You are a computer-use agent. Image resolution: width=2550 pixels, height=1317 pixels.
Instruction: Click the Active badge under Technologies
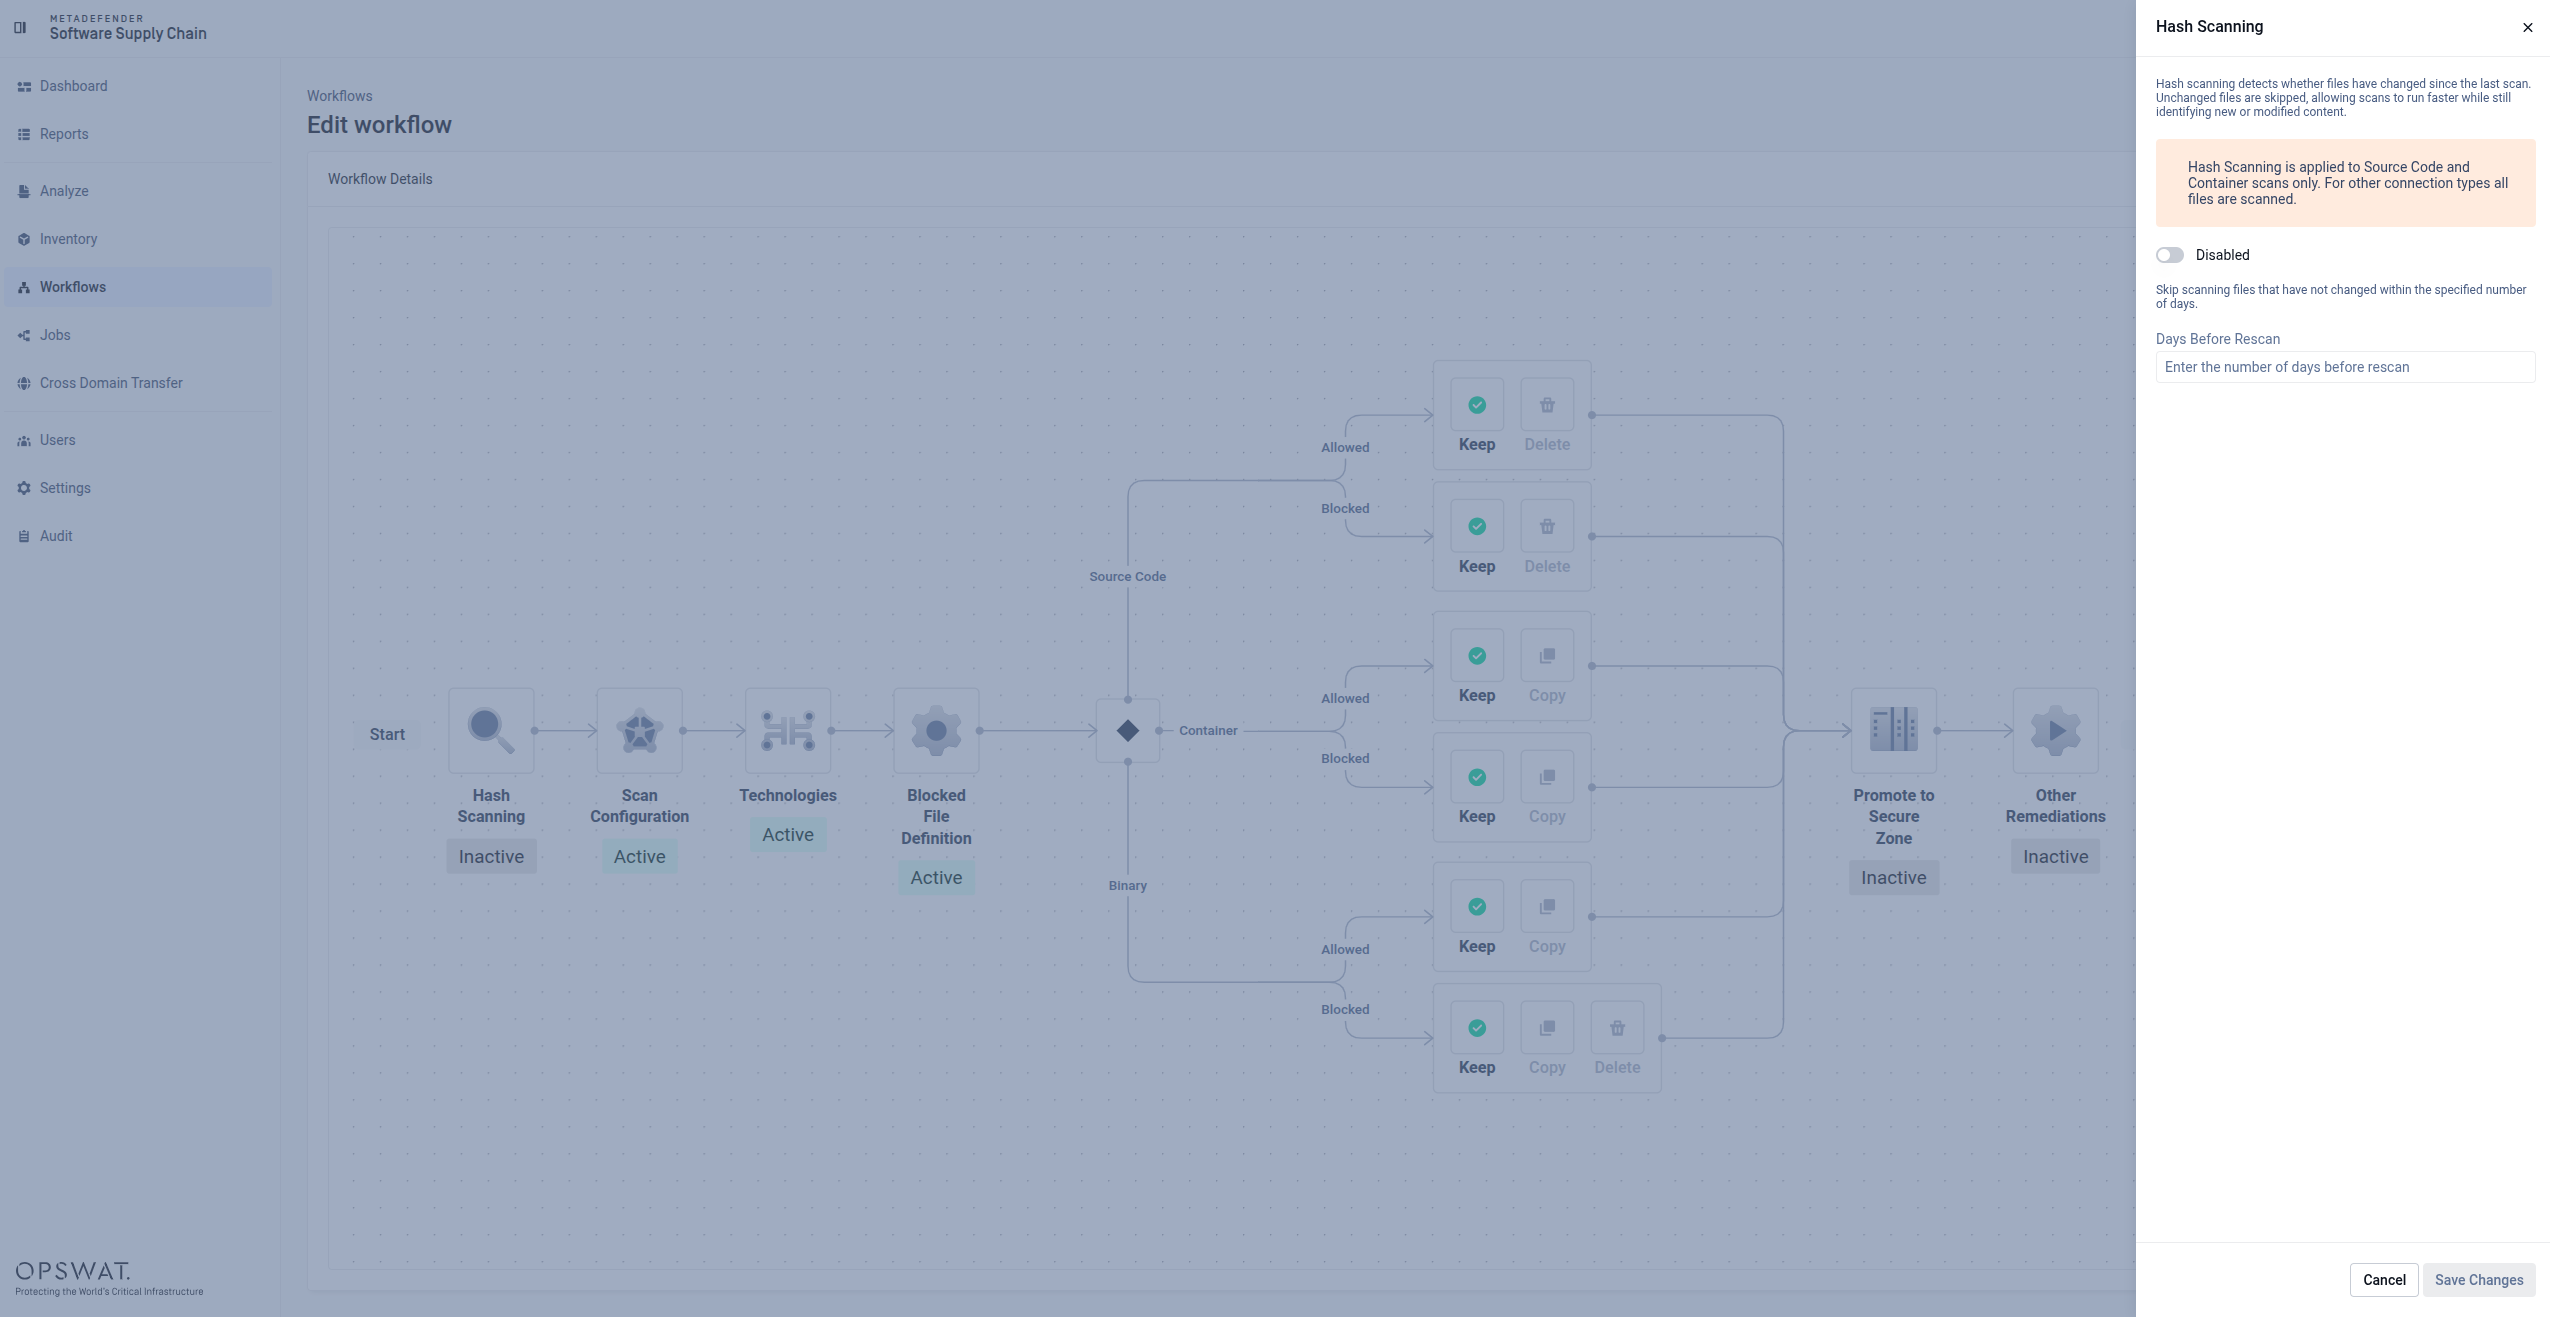(788, 835)
